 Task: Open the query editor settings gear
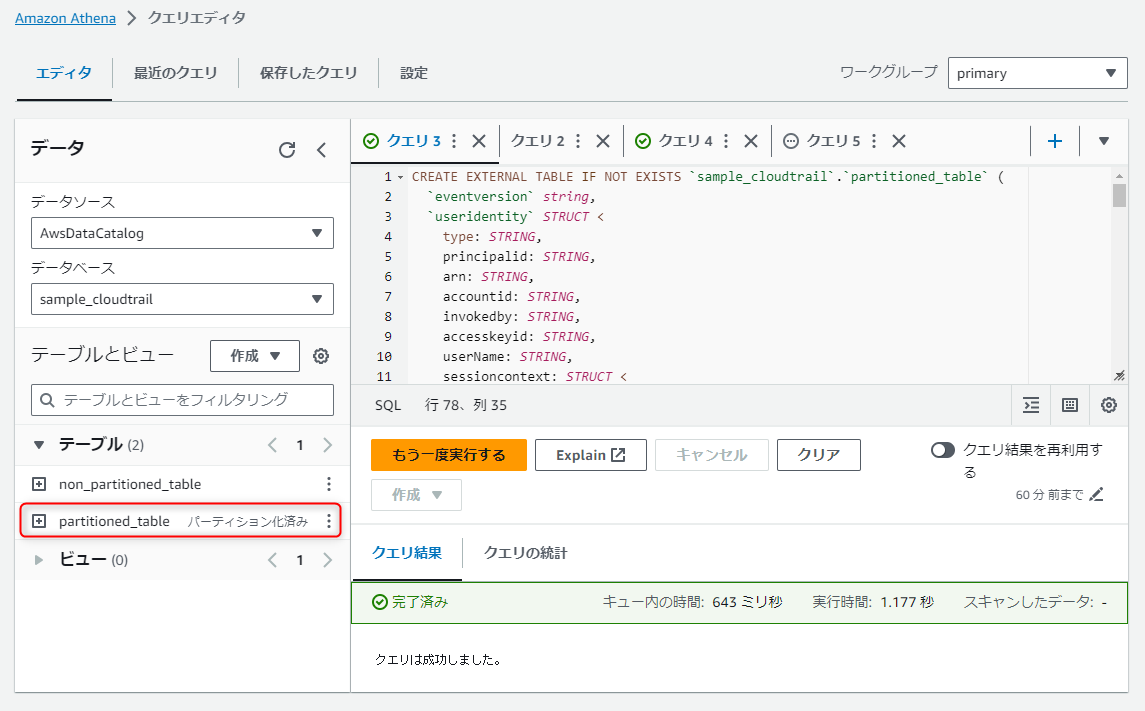(x=1108, y=405)
